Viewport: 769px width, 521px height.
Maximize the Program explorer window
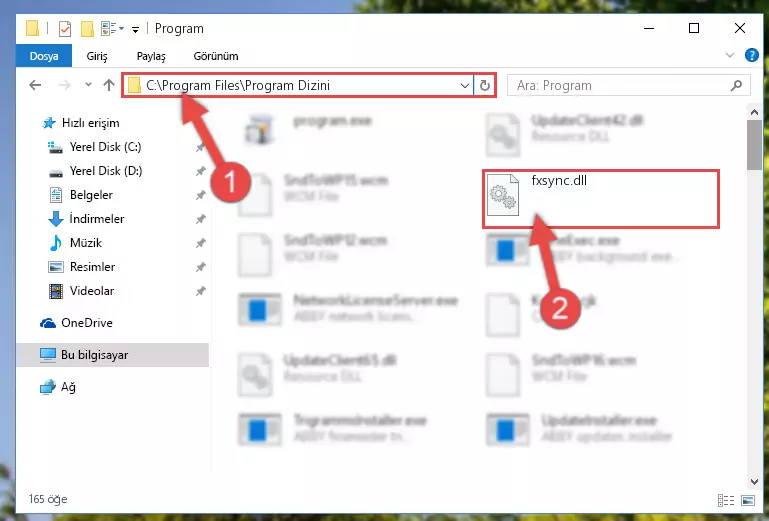point(694,28)
